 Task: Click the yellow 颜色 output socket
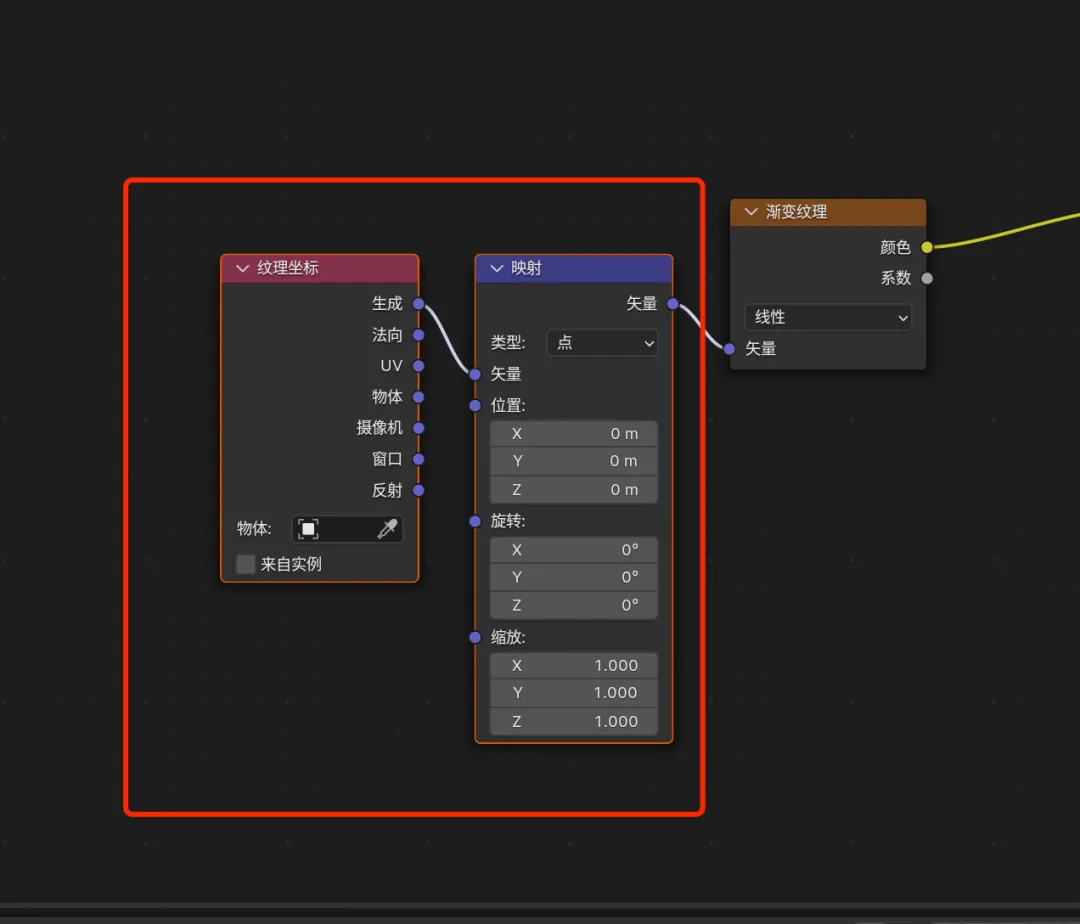coord(927,247)
